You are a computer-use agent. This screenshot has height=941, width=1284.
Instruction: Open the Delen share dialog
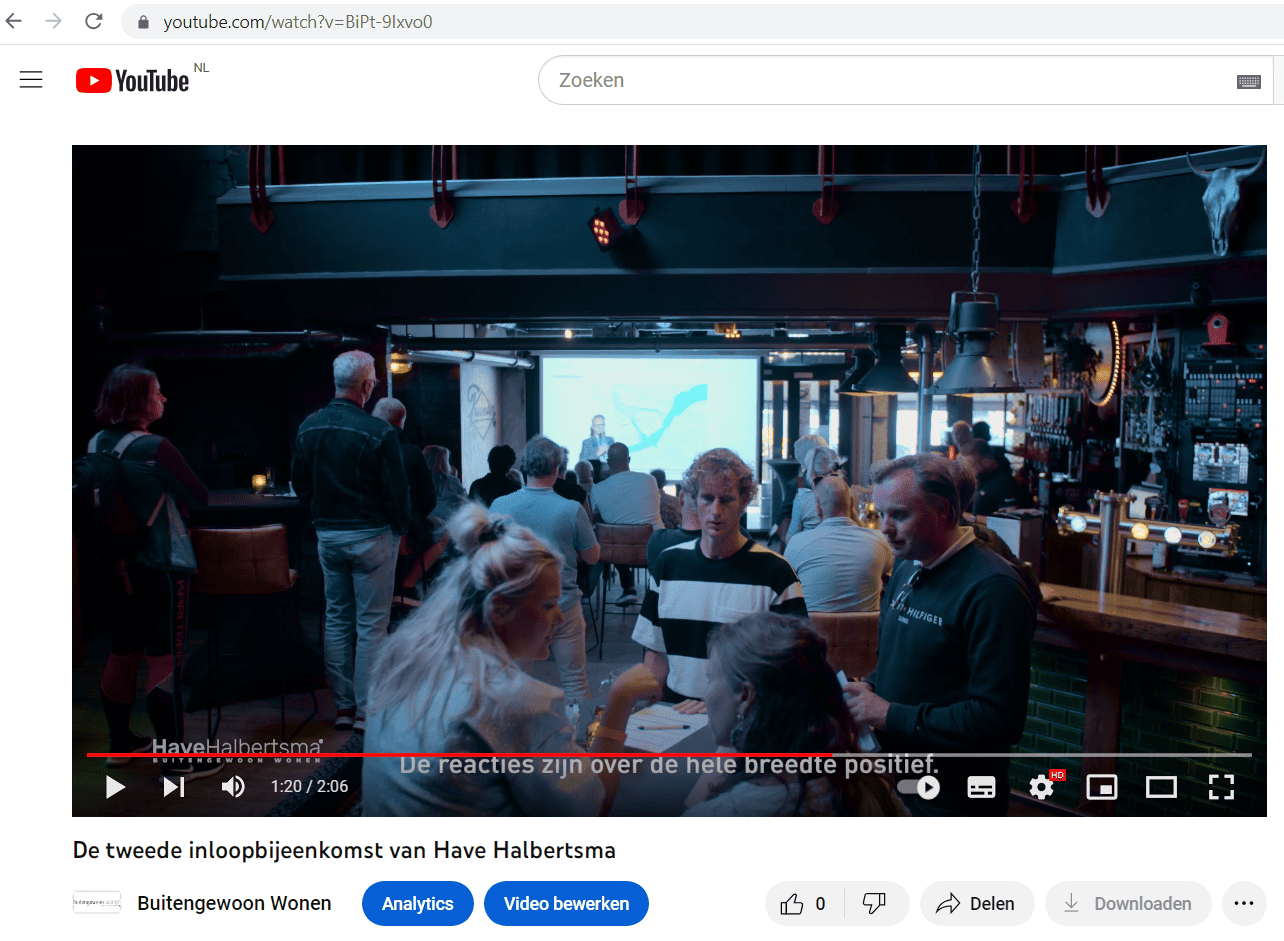[x=975, y=904]
